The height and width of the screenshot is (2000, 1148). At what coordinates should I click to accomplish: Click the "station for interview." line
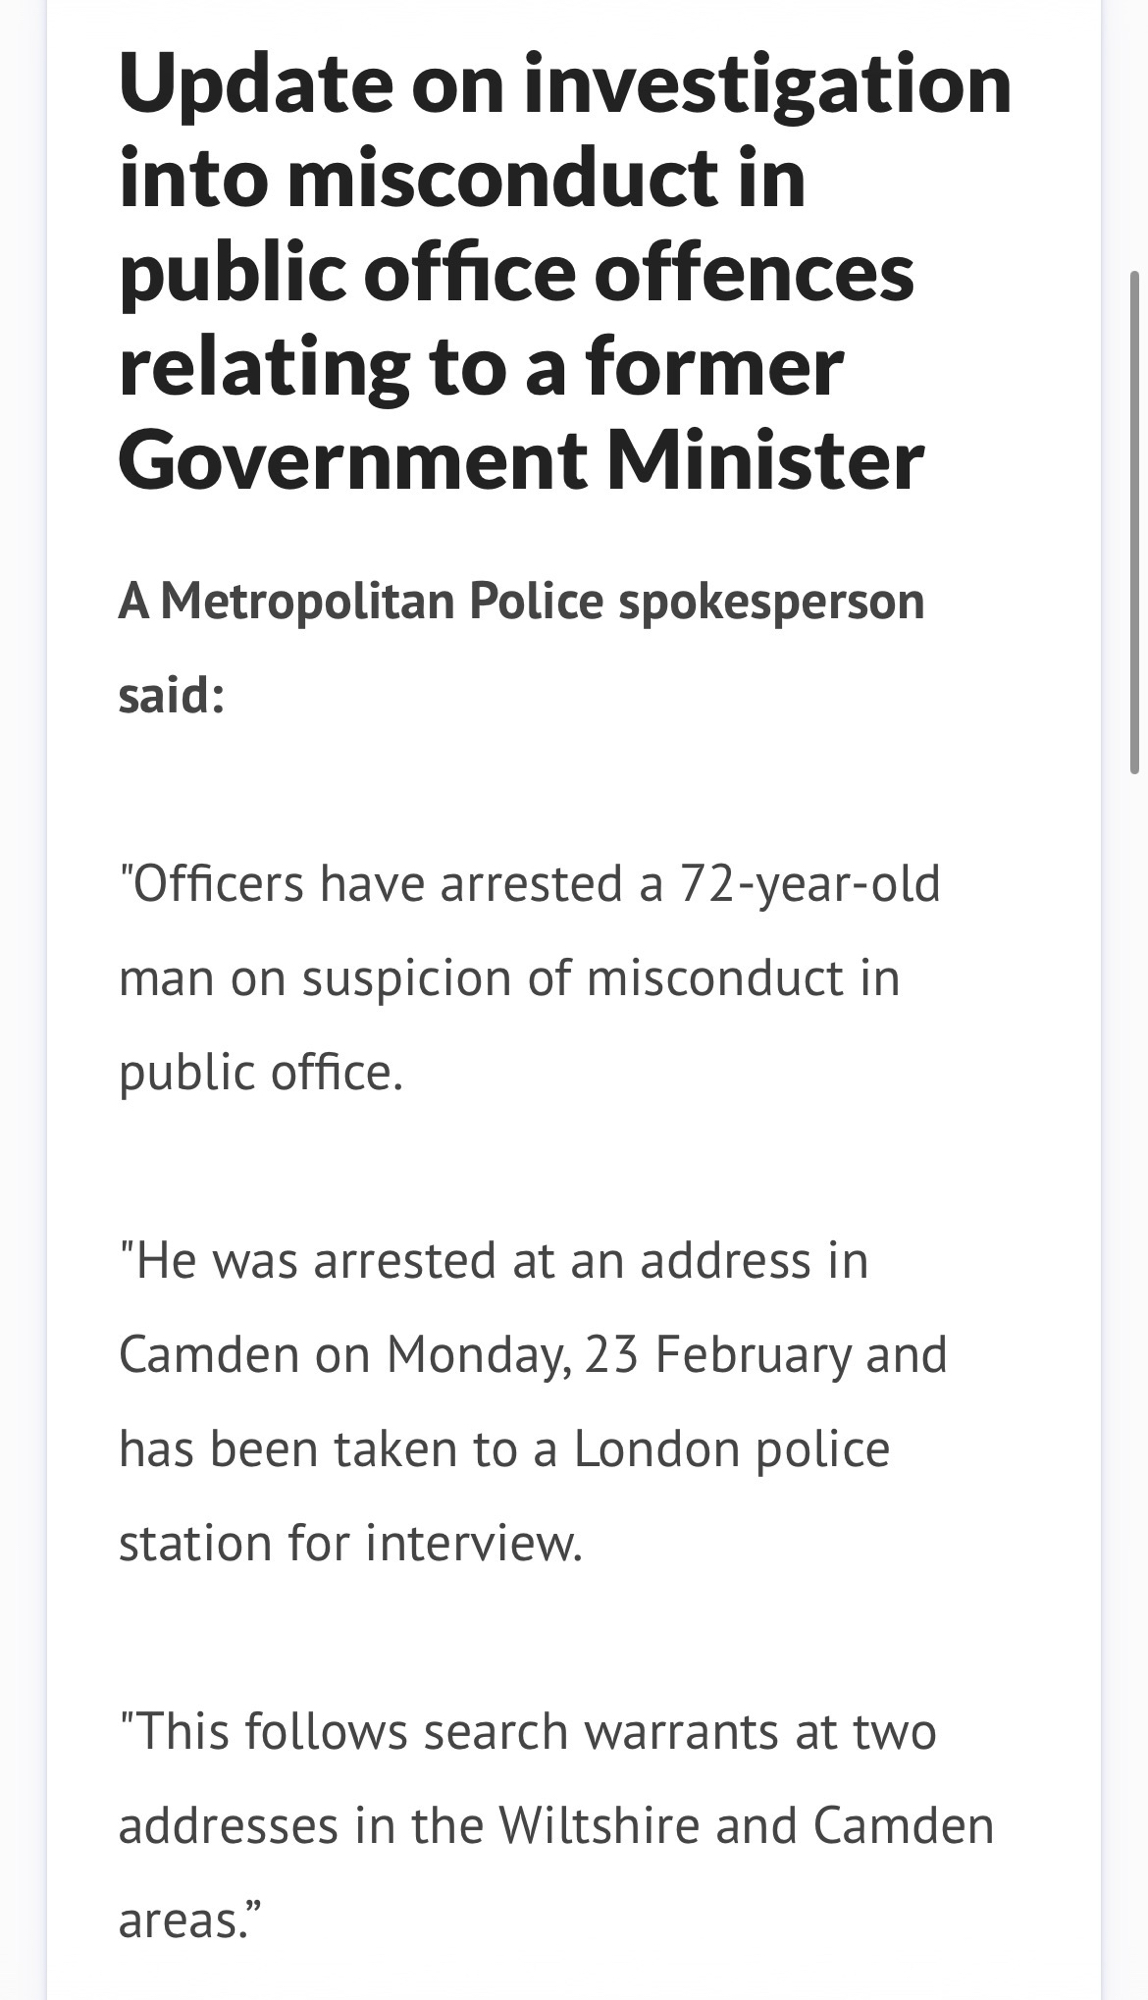tap(350, 1543)
